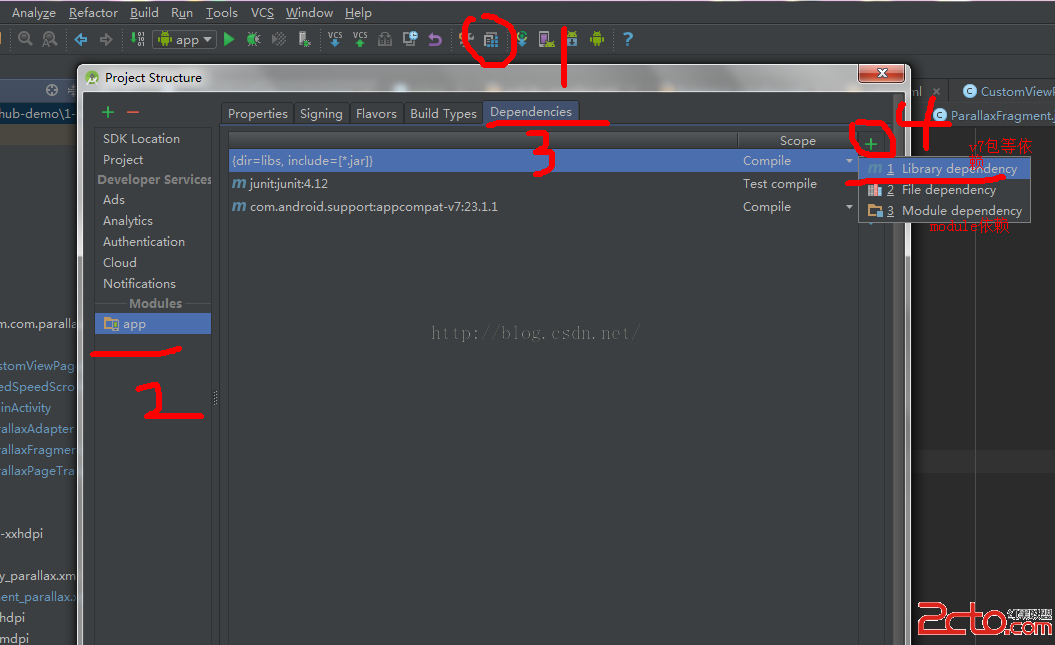
Task: Select the {dir=libs, include=[*.jar]} dependency row
Action: point(543,161)
